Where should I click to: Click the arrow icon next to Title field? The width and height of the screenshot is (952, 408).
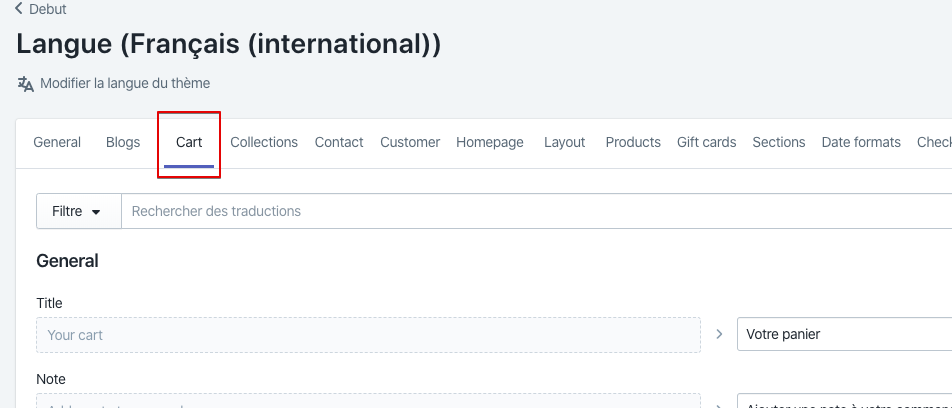pos(719,334)
